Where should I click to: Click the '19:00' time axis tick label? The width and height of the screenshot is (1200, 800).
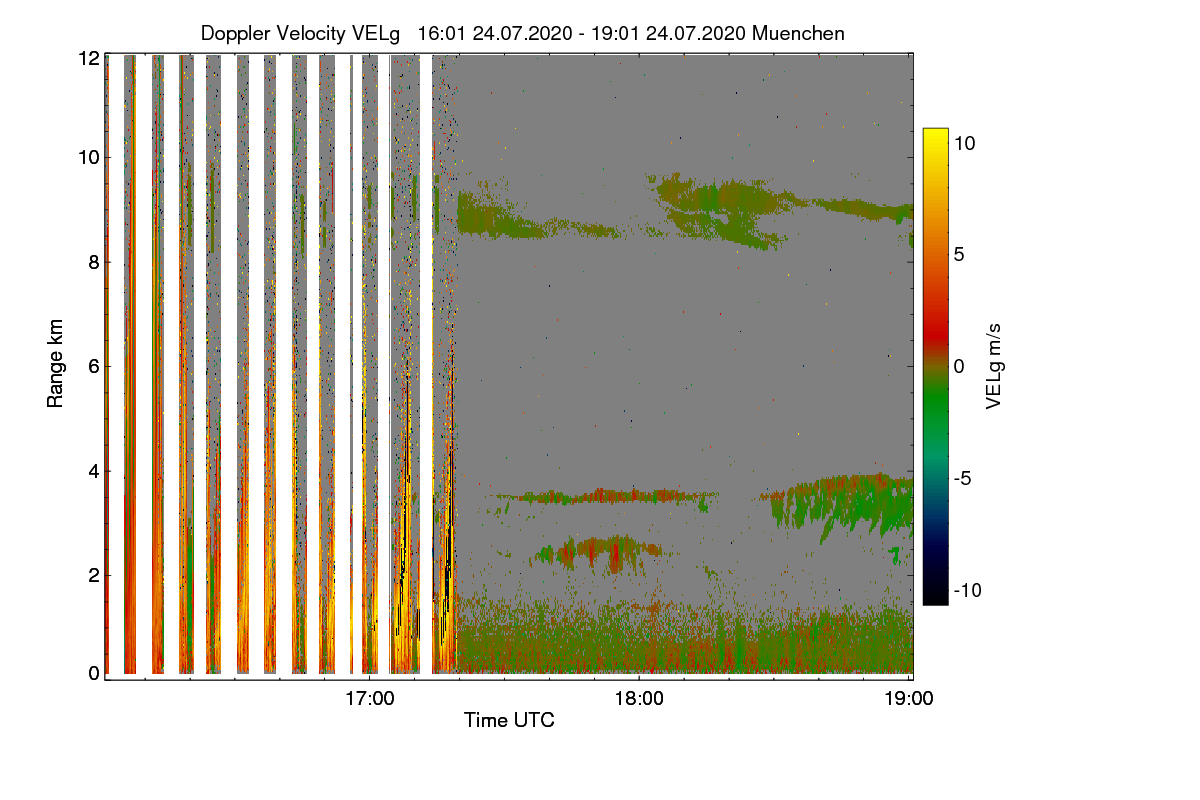(x=909, y=697)
